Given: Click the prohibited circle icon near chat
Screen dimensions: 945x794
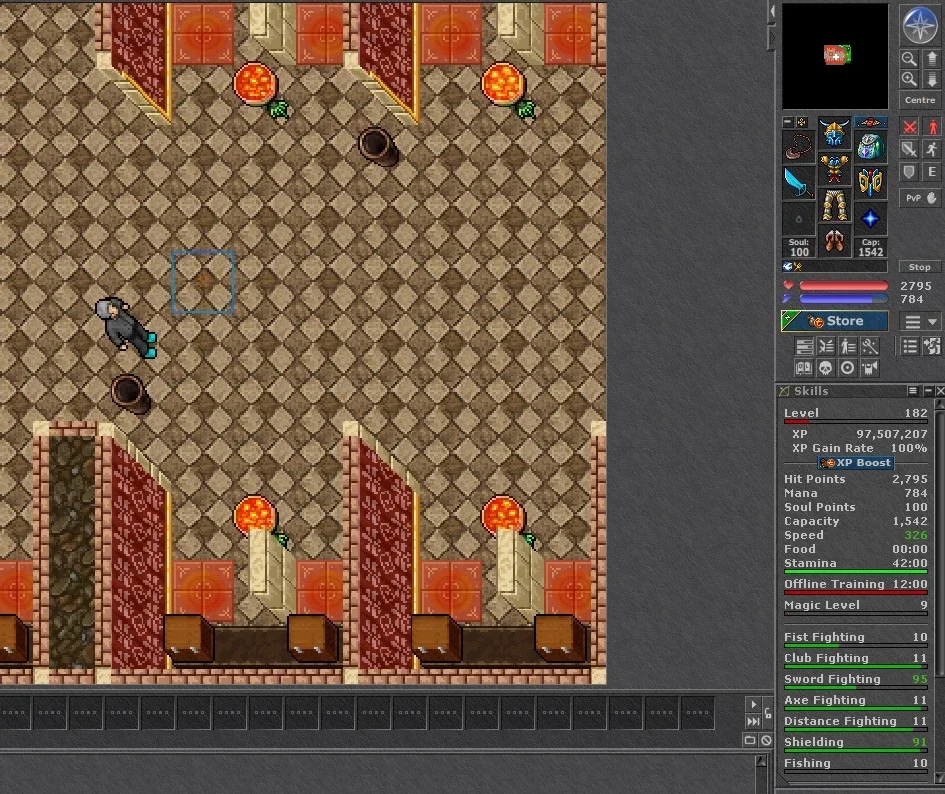Looking at the screenshot, I should tap(766, 740).
